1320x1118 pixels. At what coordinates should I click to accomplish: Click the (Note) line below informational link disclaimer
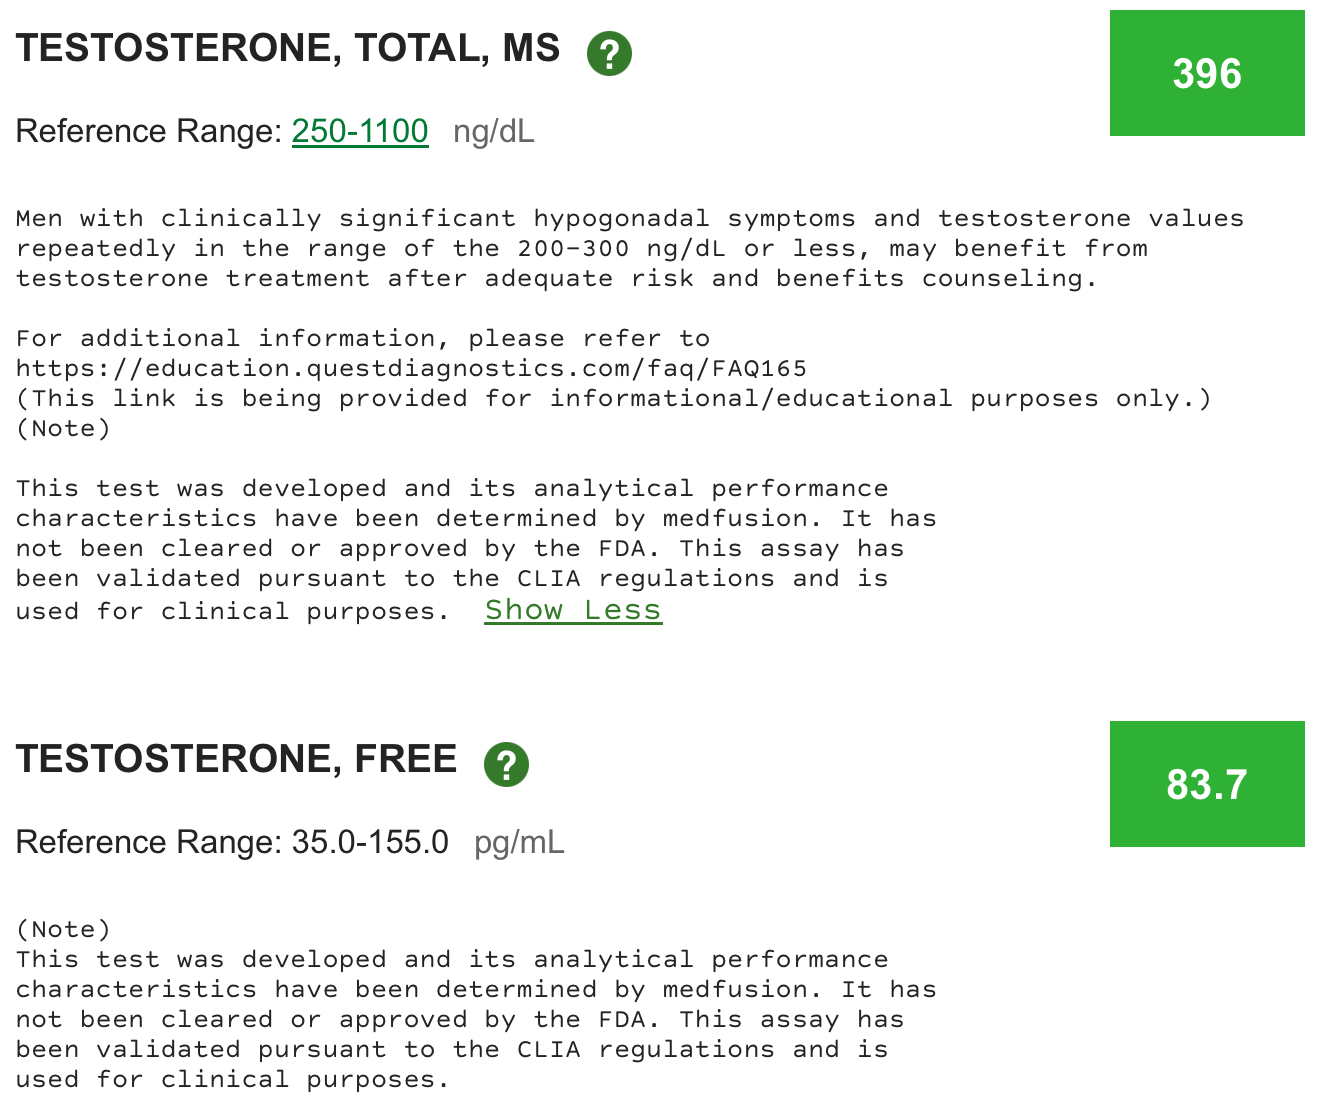pyautogui.click(x=63, y=429)
